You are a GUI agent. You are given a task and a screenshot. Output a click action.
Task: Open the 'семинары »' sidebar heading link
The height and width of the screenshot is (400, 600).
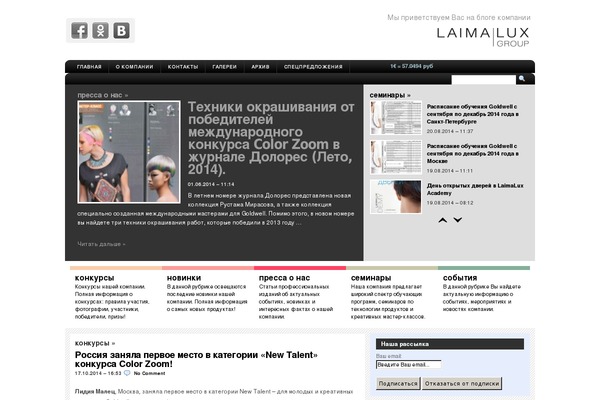pos(390,95)
